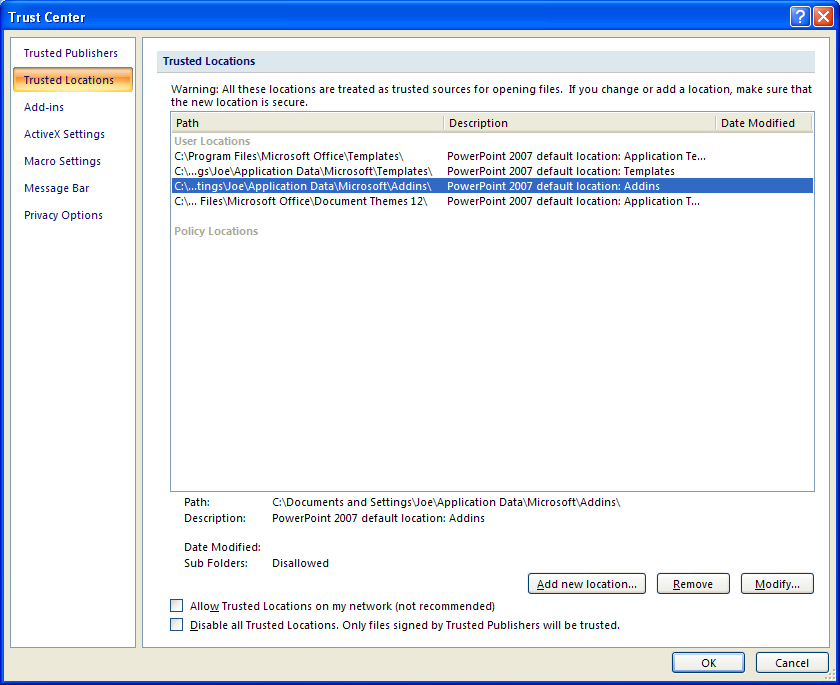Click the Add new location button

(x=587, y=584)
